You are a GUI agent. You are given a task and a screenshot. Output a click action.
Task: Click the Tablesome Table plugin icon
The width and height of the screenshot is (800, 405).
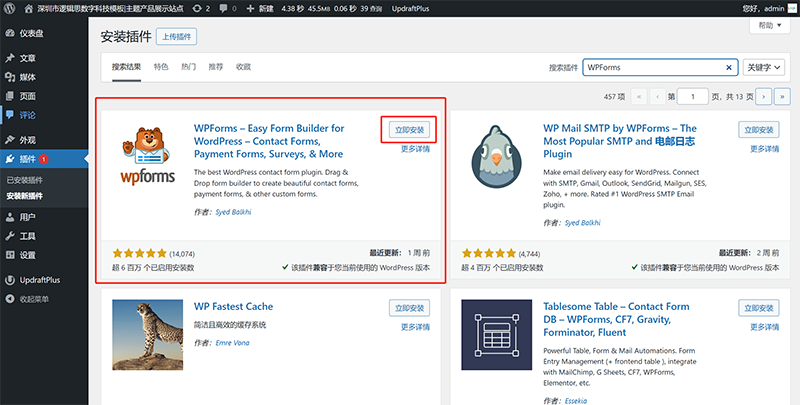pyautogui.click(x=496, y=335)
